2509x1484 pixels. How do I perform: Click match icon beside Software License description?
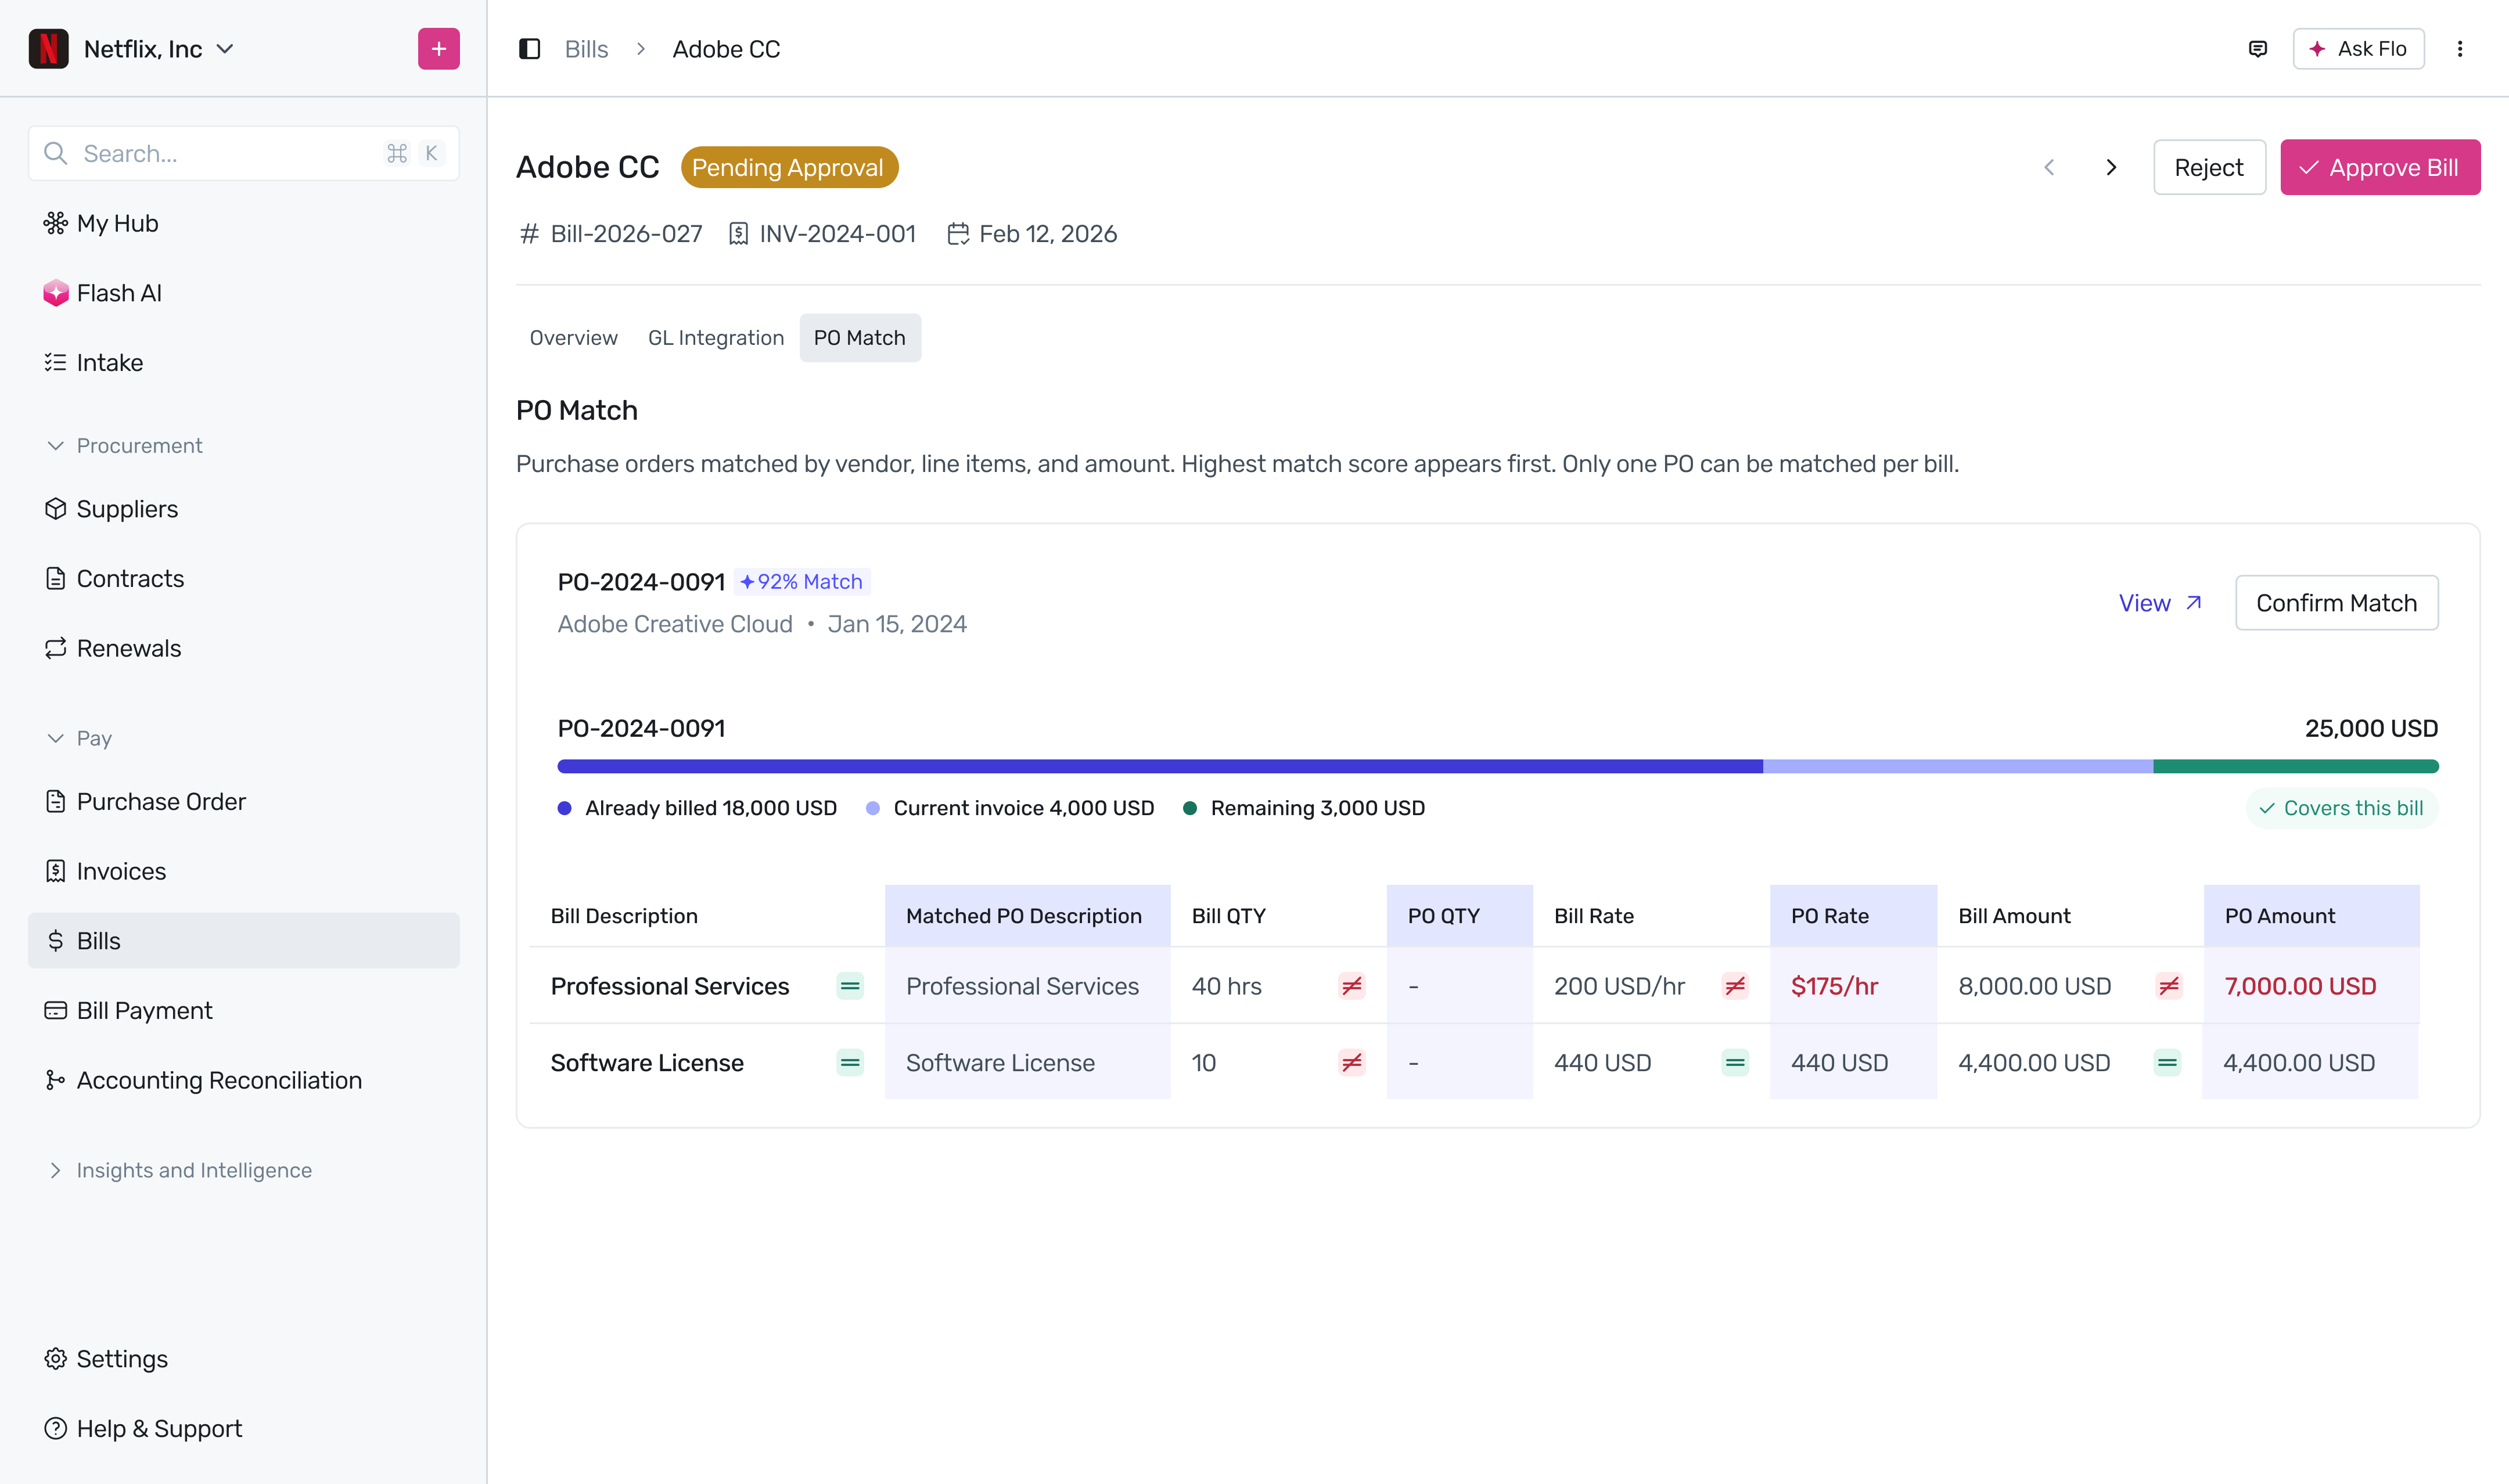(x=850, y=1063)
